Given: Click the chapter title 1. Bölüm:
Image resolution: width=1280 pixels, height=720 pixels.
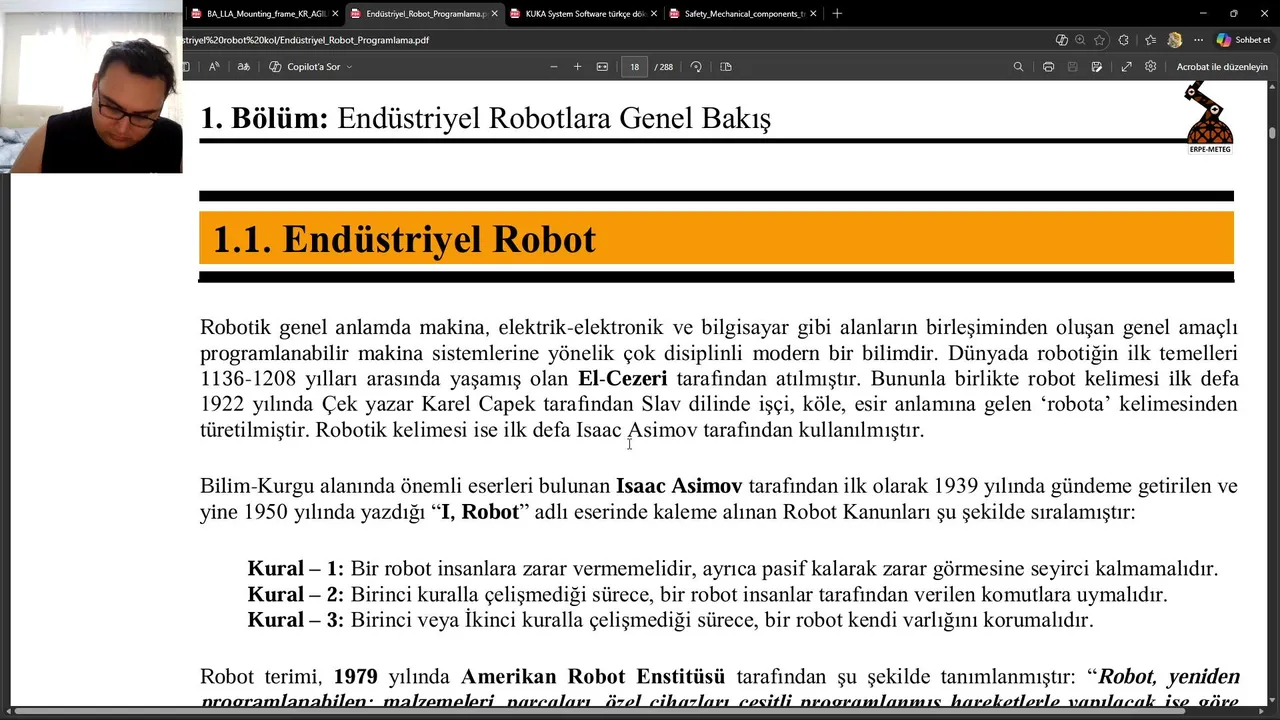Looking at the screenshot, I should [264, 118].
